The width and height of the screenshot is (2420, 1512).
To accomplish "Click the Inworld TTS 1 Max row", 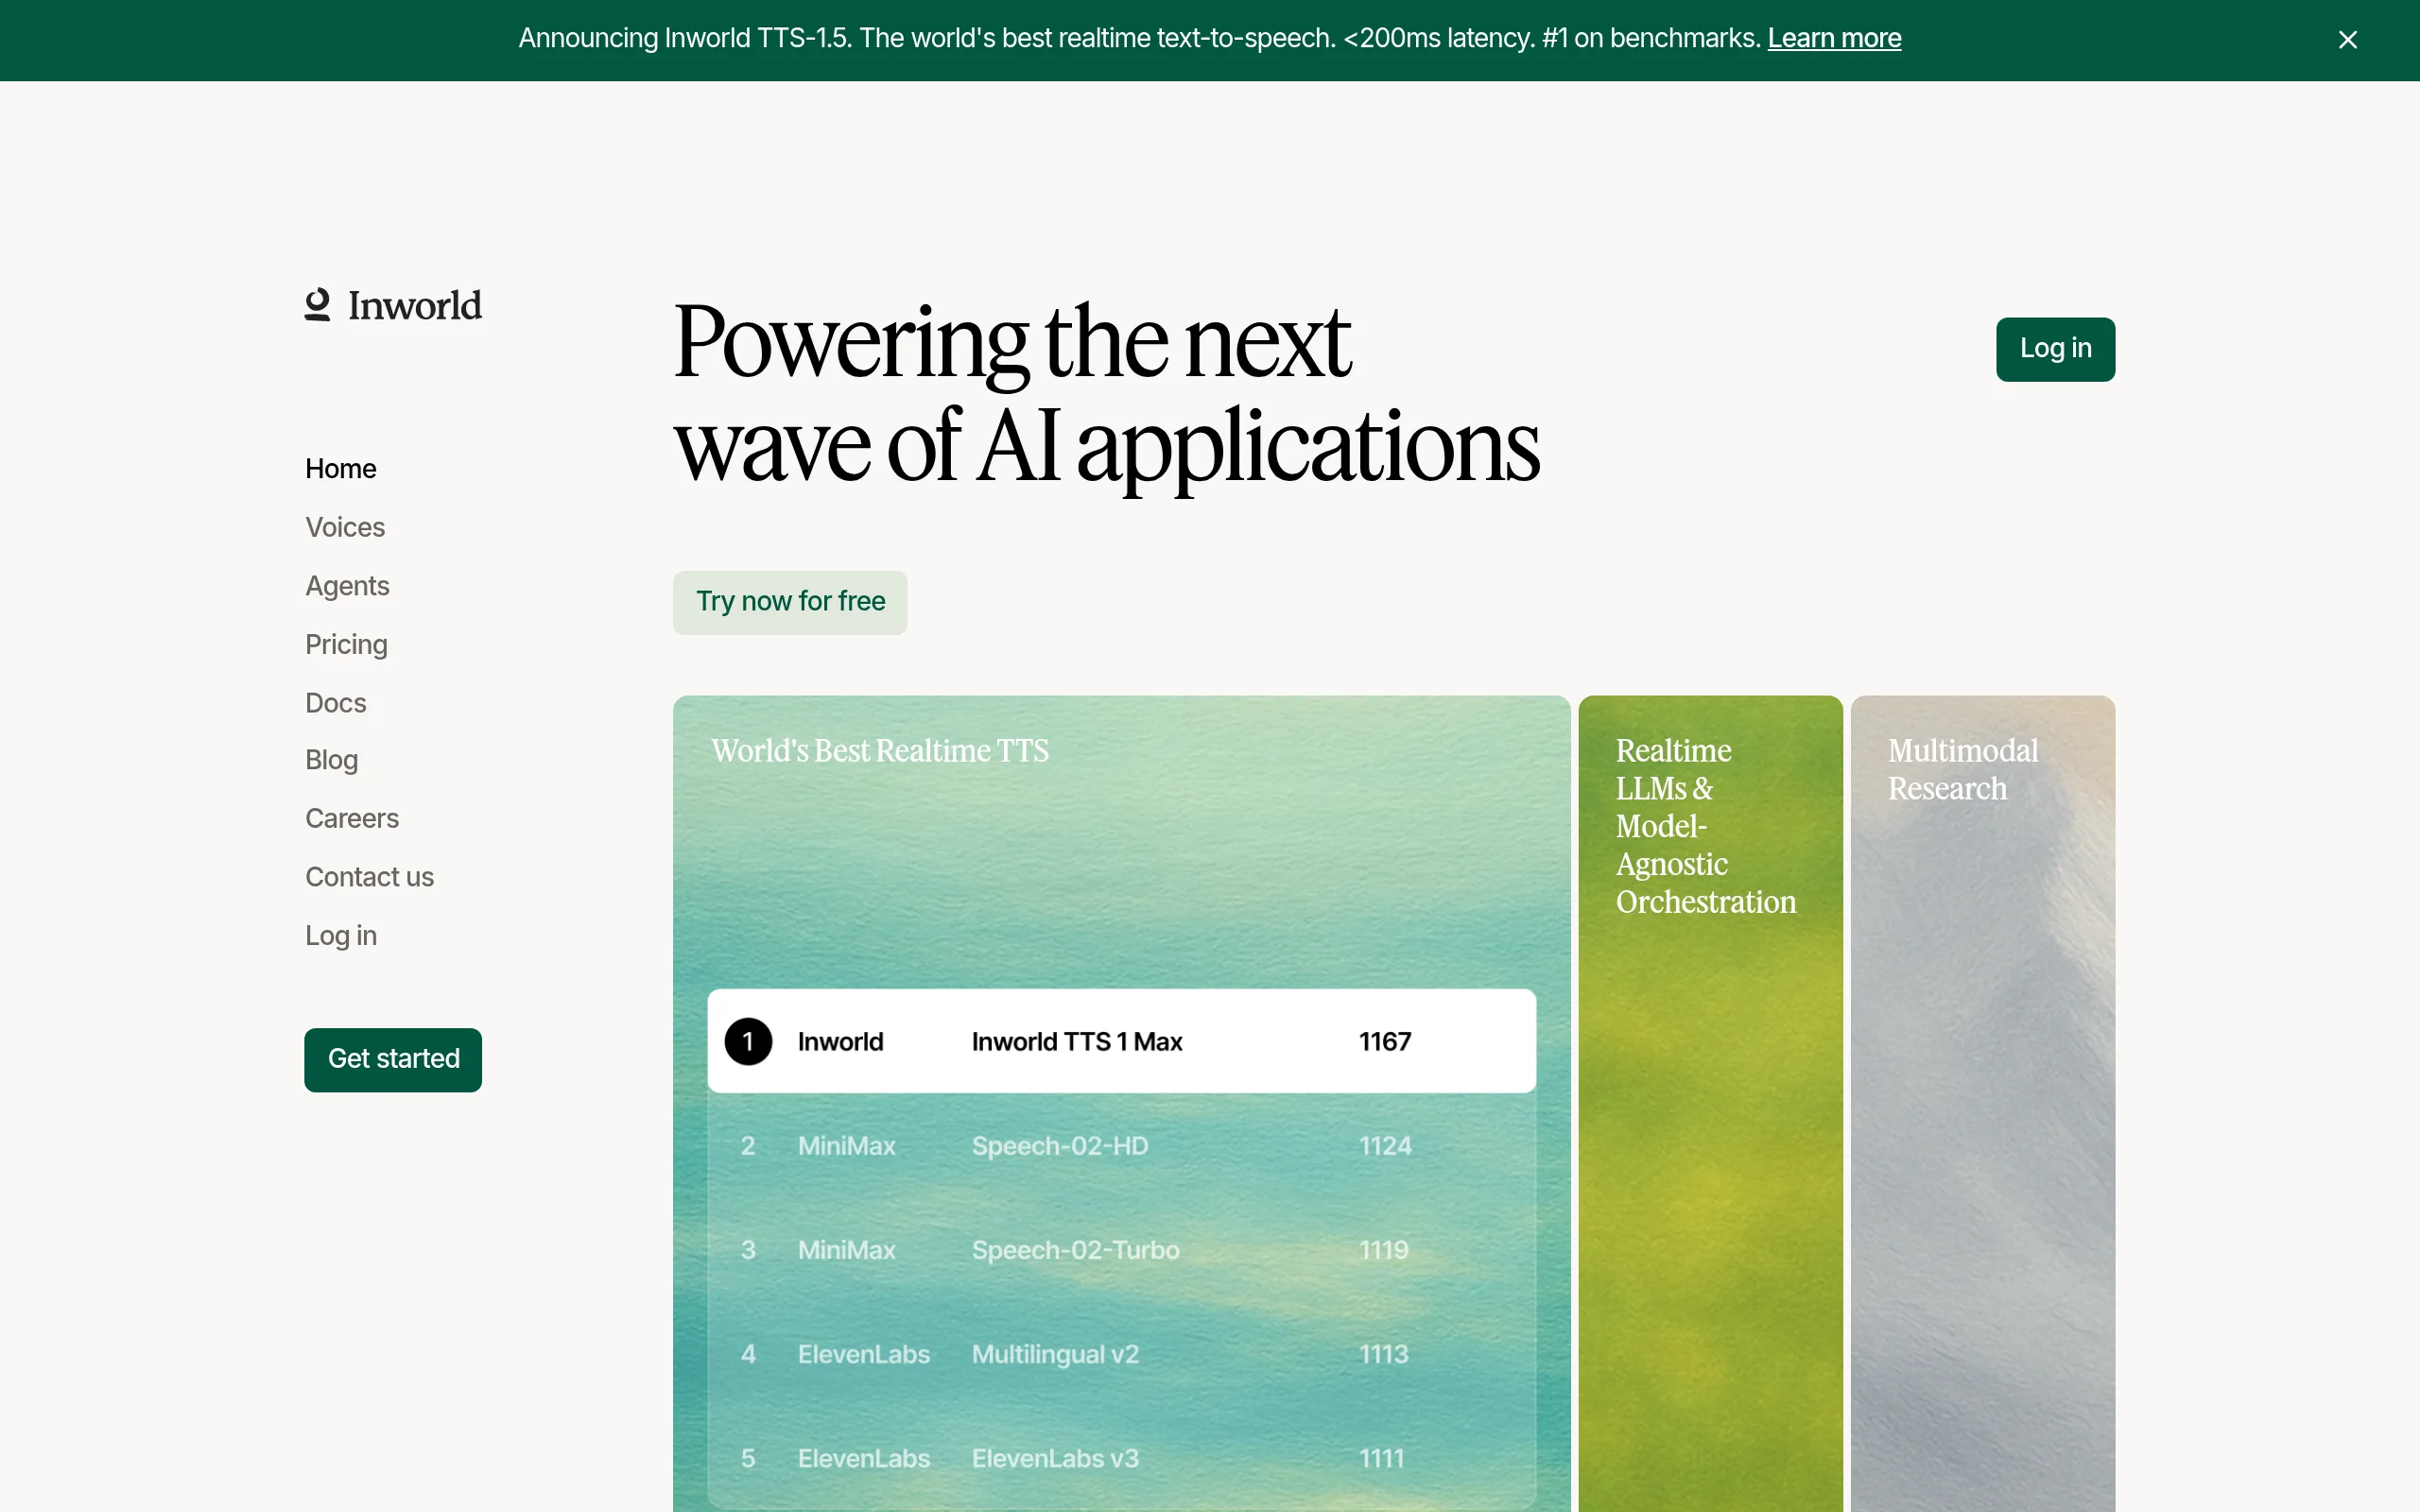I will pos(1120,1041).
